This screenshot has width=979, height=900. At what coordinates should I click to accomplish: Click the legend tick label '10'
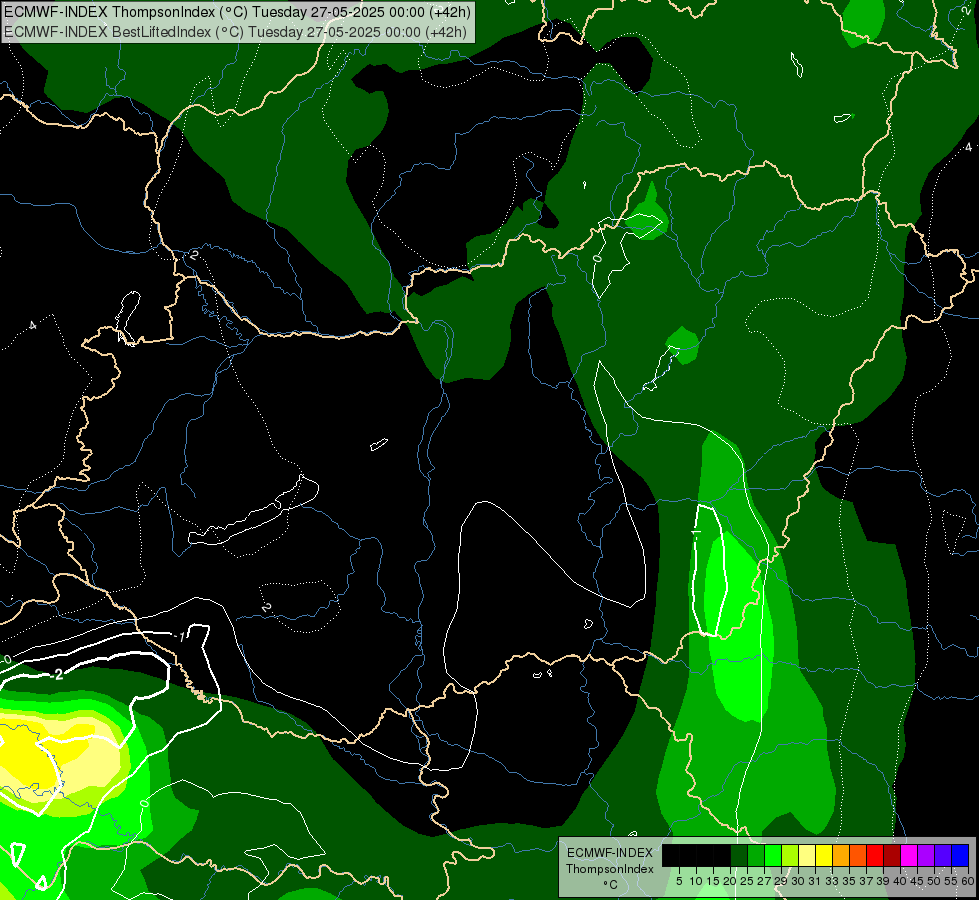tap(696, 881)
